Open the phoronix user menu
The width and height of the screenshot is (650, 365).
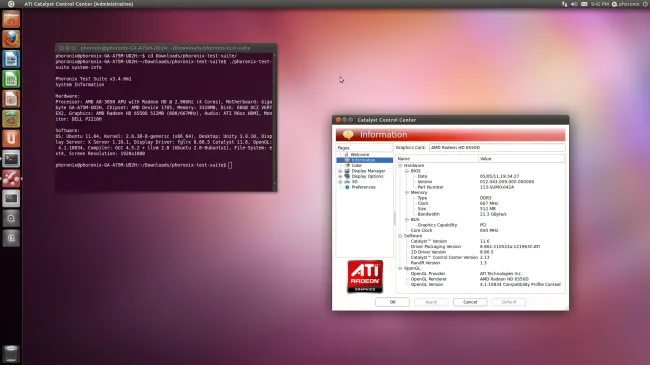pos(626,4)
